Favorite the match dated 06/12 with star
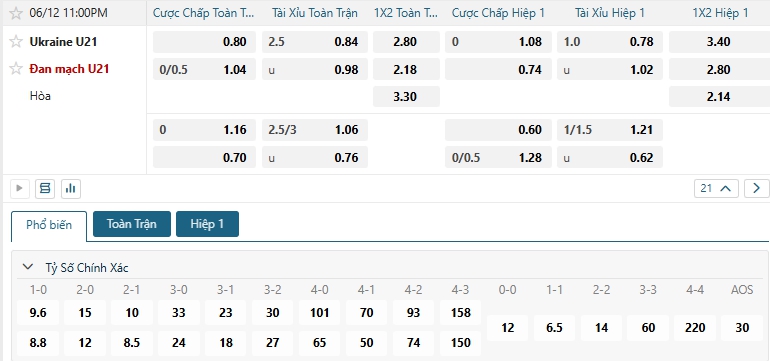 point(16,13)
